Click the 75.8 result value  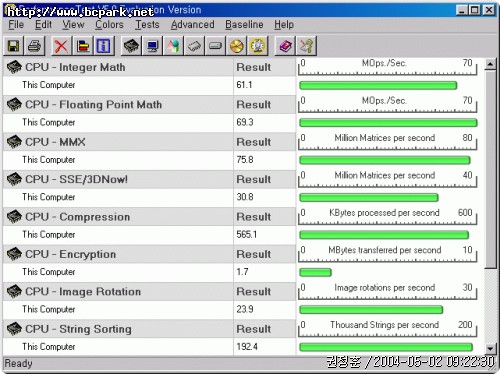(x=245, y=159)
